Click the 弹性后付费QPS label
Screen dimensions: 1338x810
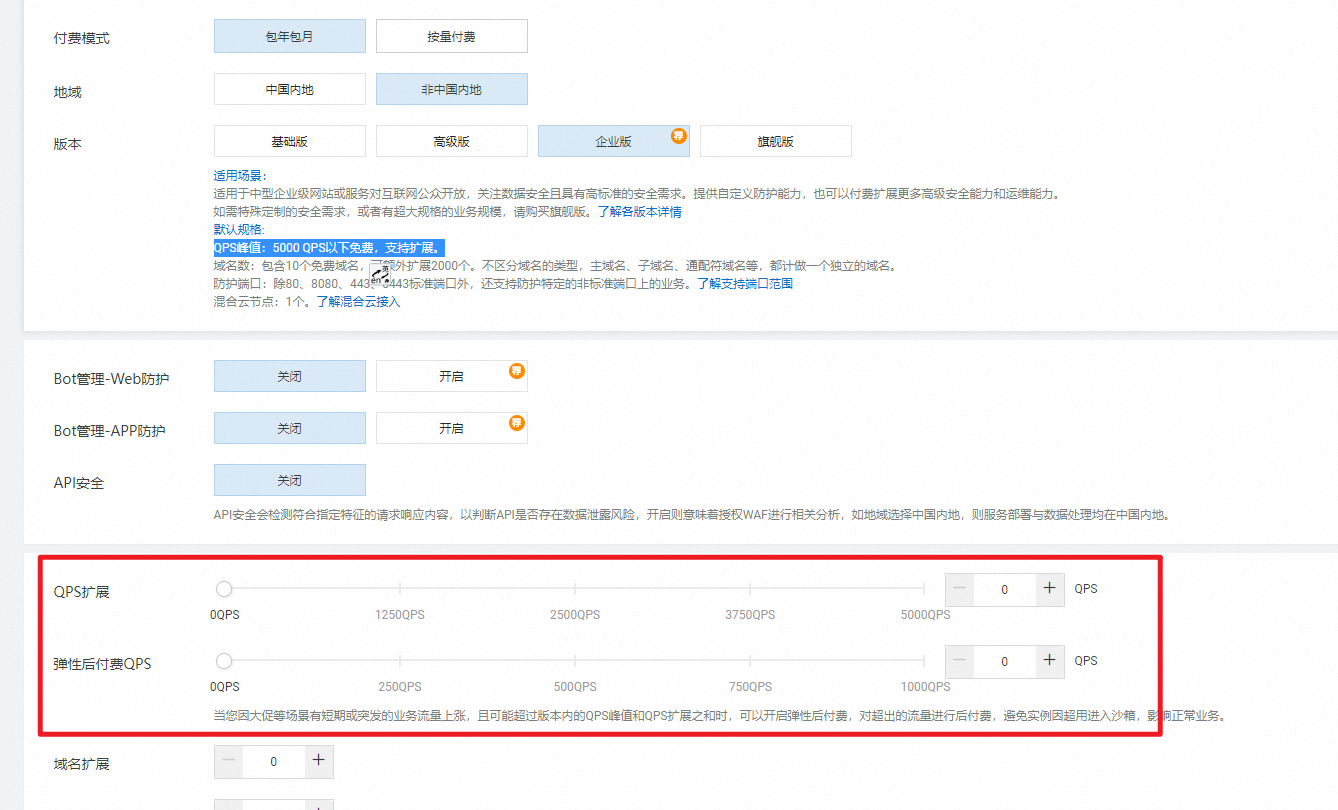(103, 663)
